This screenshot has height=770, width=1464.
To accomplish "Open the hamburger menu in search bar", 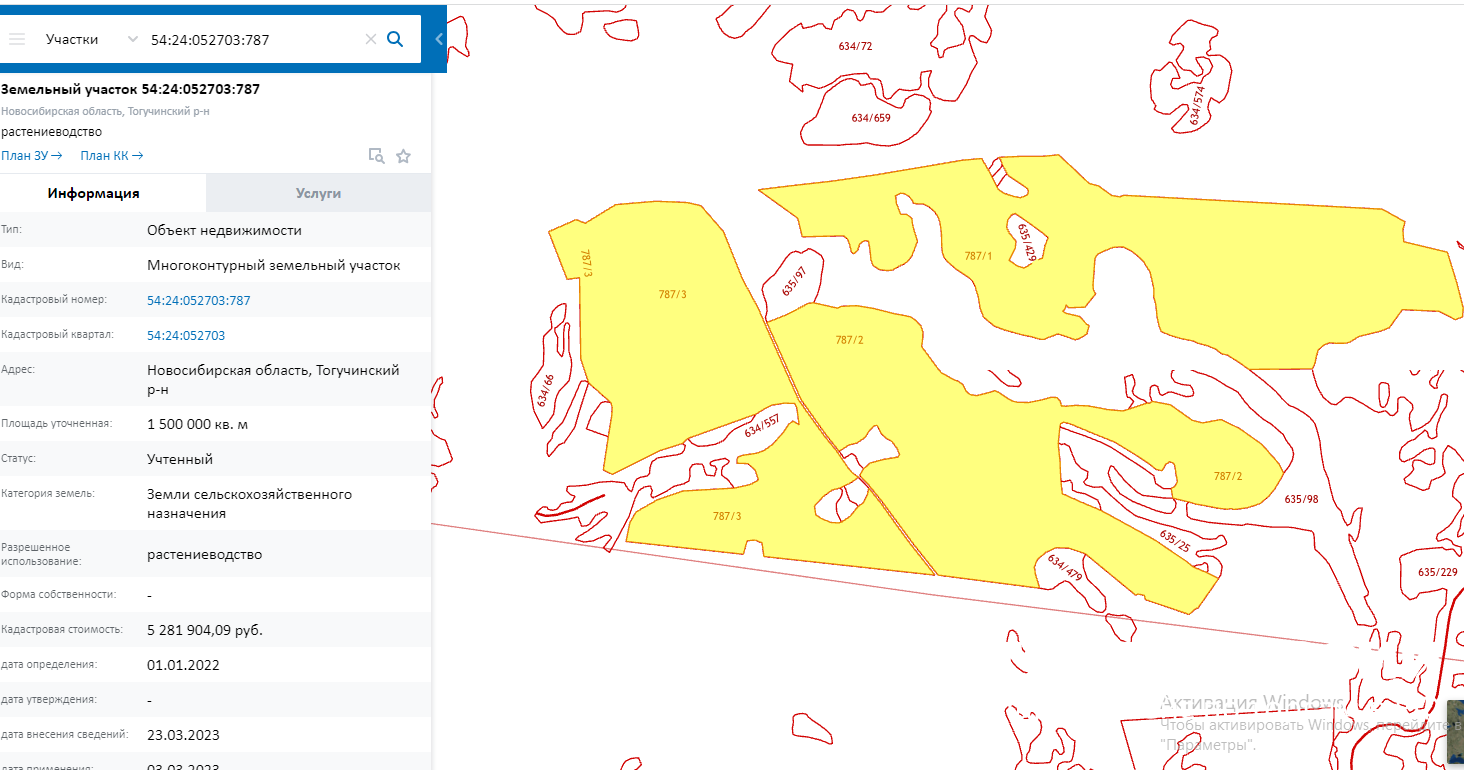I will (x=17, y=39).
